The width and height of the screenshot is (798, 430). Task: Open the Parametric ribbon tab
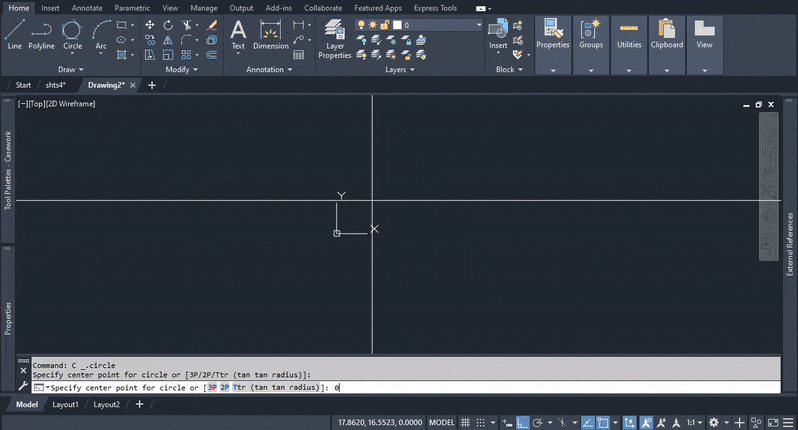pyautogui.click(x=132, y=8)
